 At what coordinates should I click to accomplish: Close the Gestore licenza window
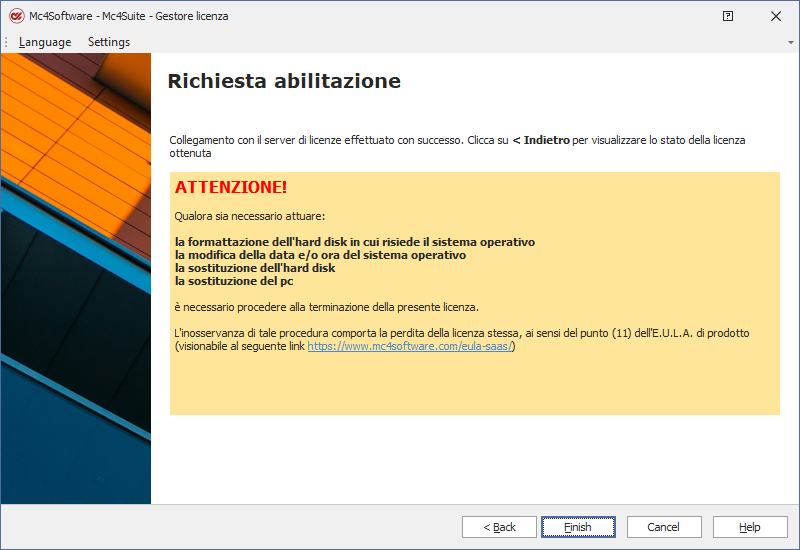[x=776, y=16]
